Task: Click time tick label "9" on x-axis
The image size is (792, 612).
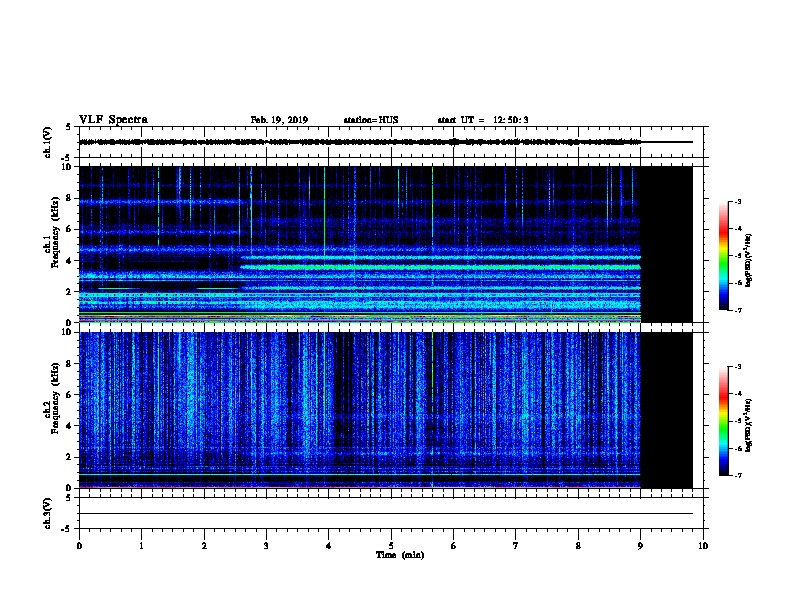Action: click(x=640, y=545)
